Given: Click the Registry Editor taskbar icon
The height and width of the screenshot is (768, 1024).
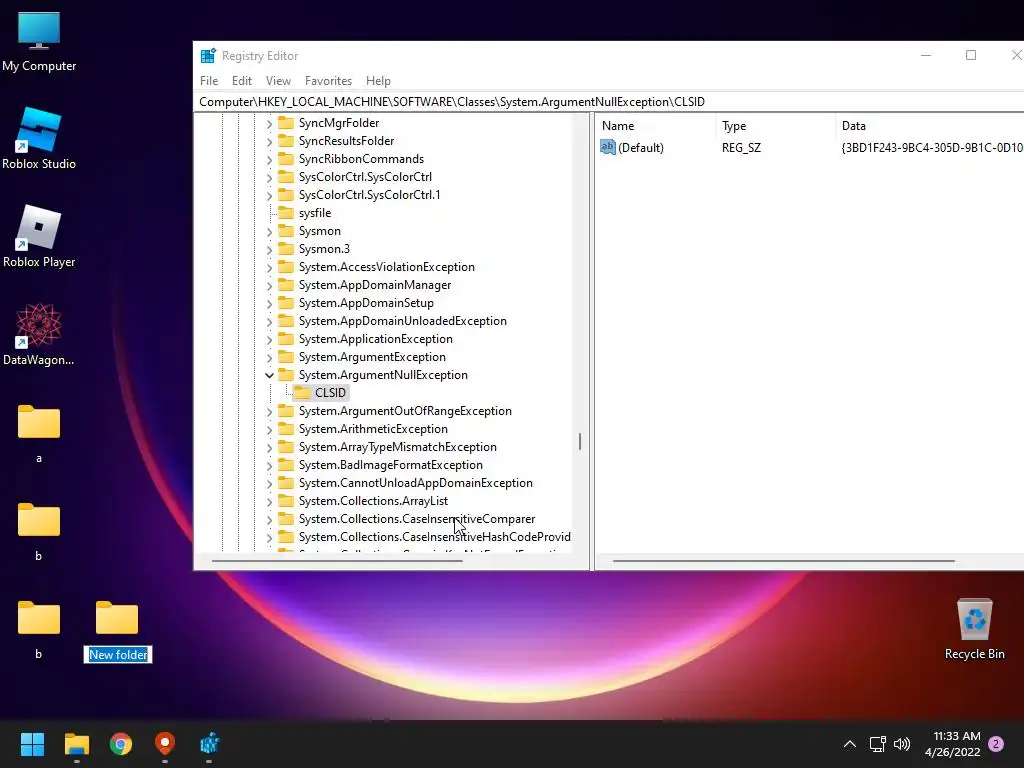Looking at the screenshot, I should [x=210, y=744].
